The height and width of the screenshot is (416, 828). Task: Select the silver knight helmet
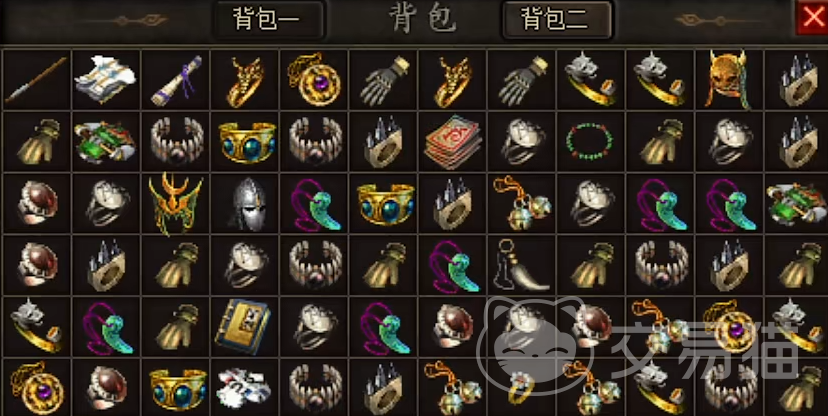[x=244, y=203]
